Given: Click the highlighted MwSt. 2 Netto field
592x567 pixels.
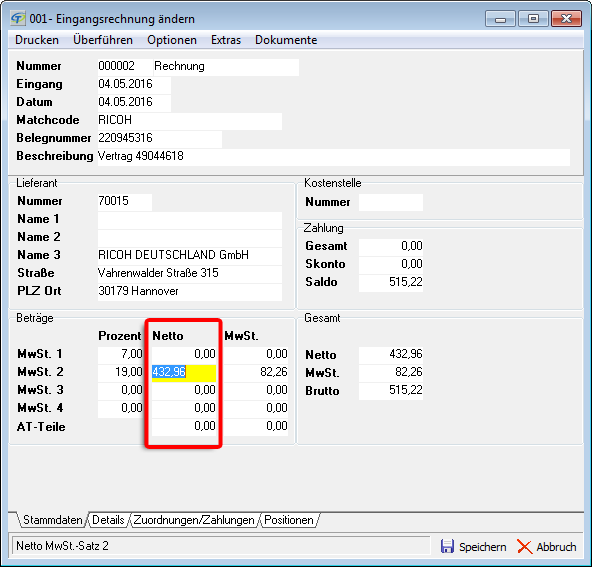Looking at the screenshot, I should (x=184, y=373).
